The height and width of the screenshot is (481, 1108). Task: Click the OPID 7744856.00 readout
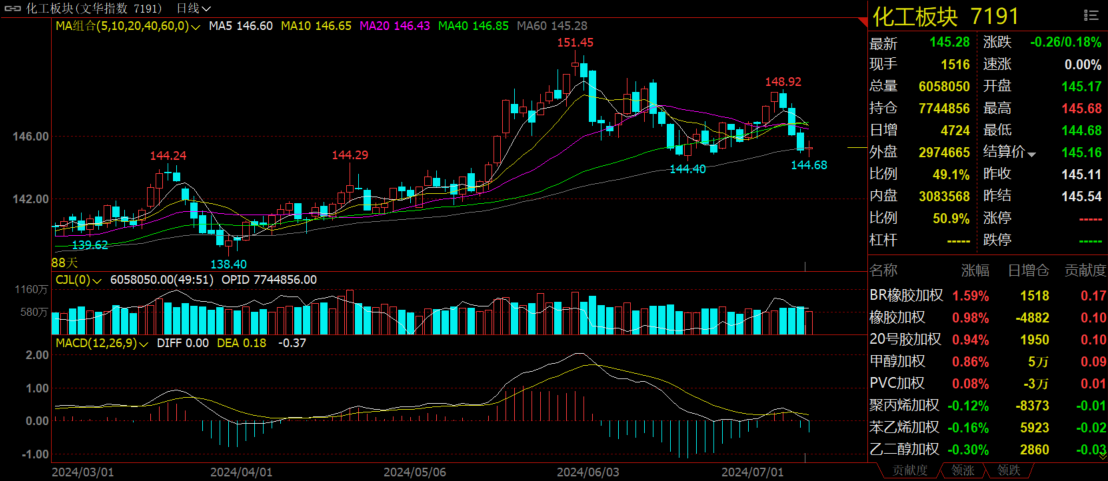269,280
